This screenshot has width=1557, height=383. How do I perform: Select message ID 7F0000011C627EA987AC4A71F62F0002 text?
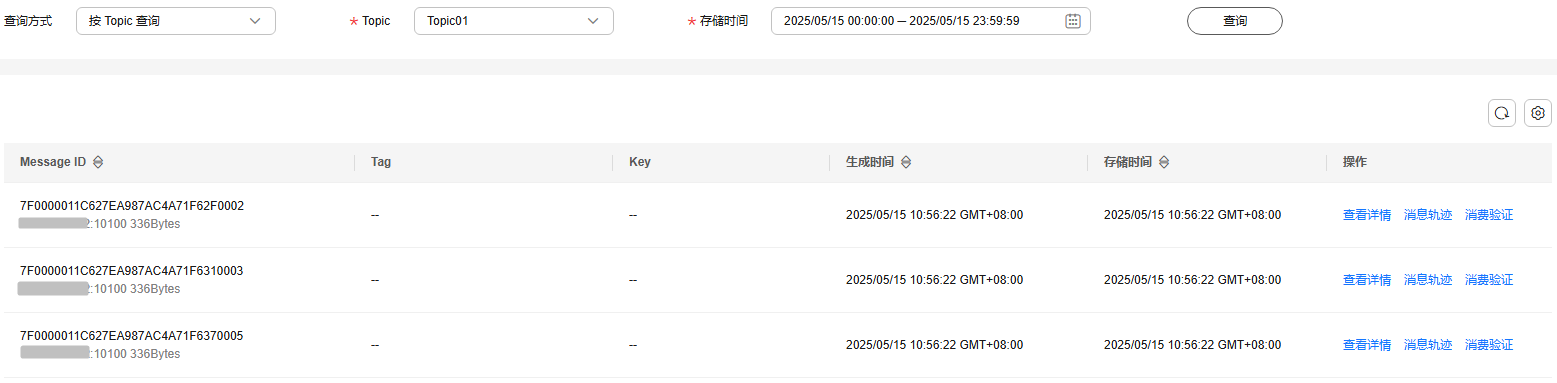coord(132,206)
